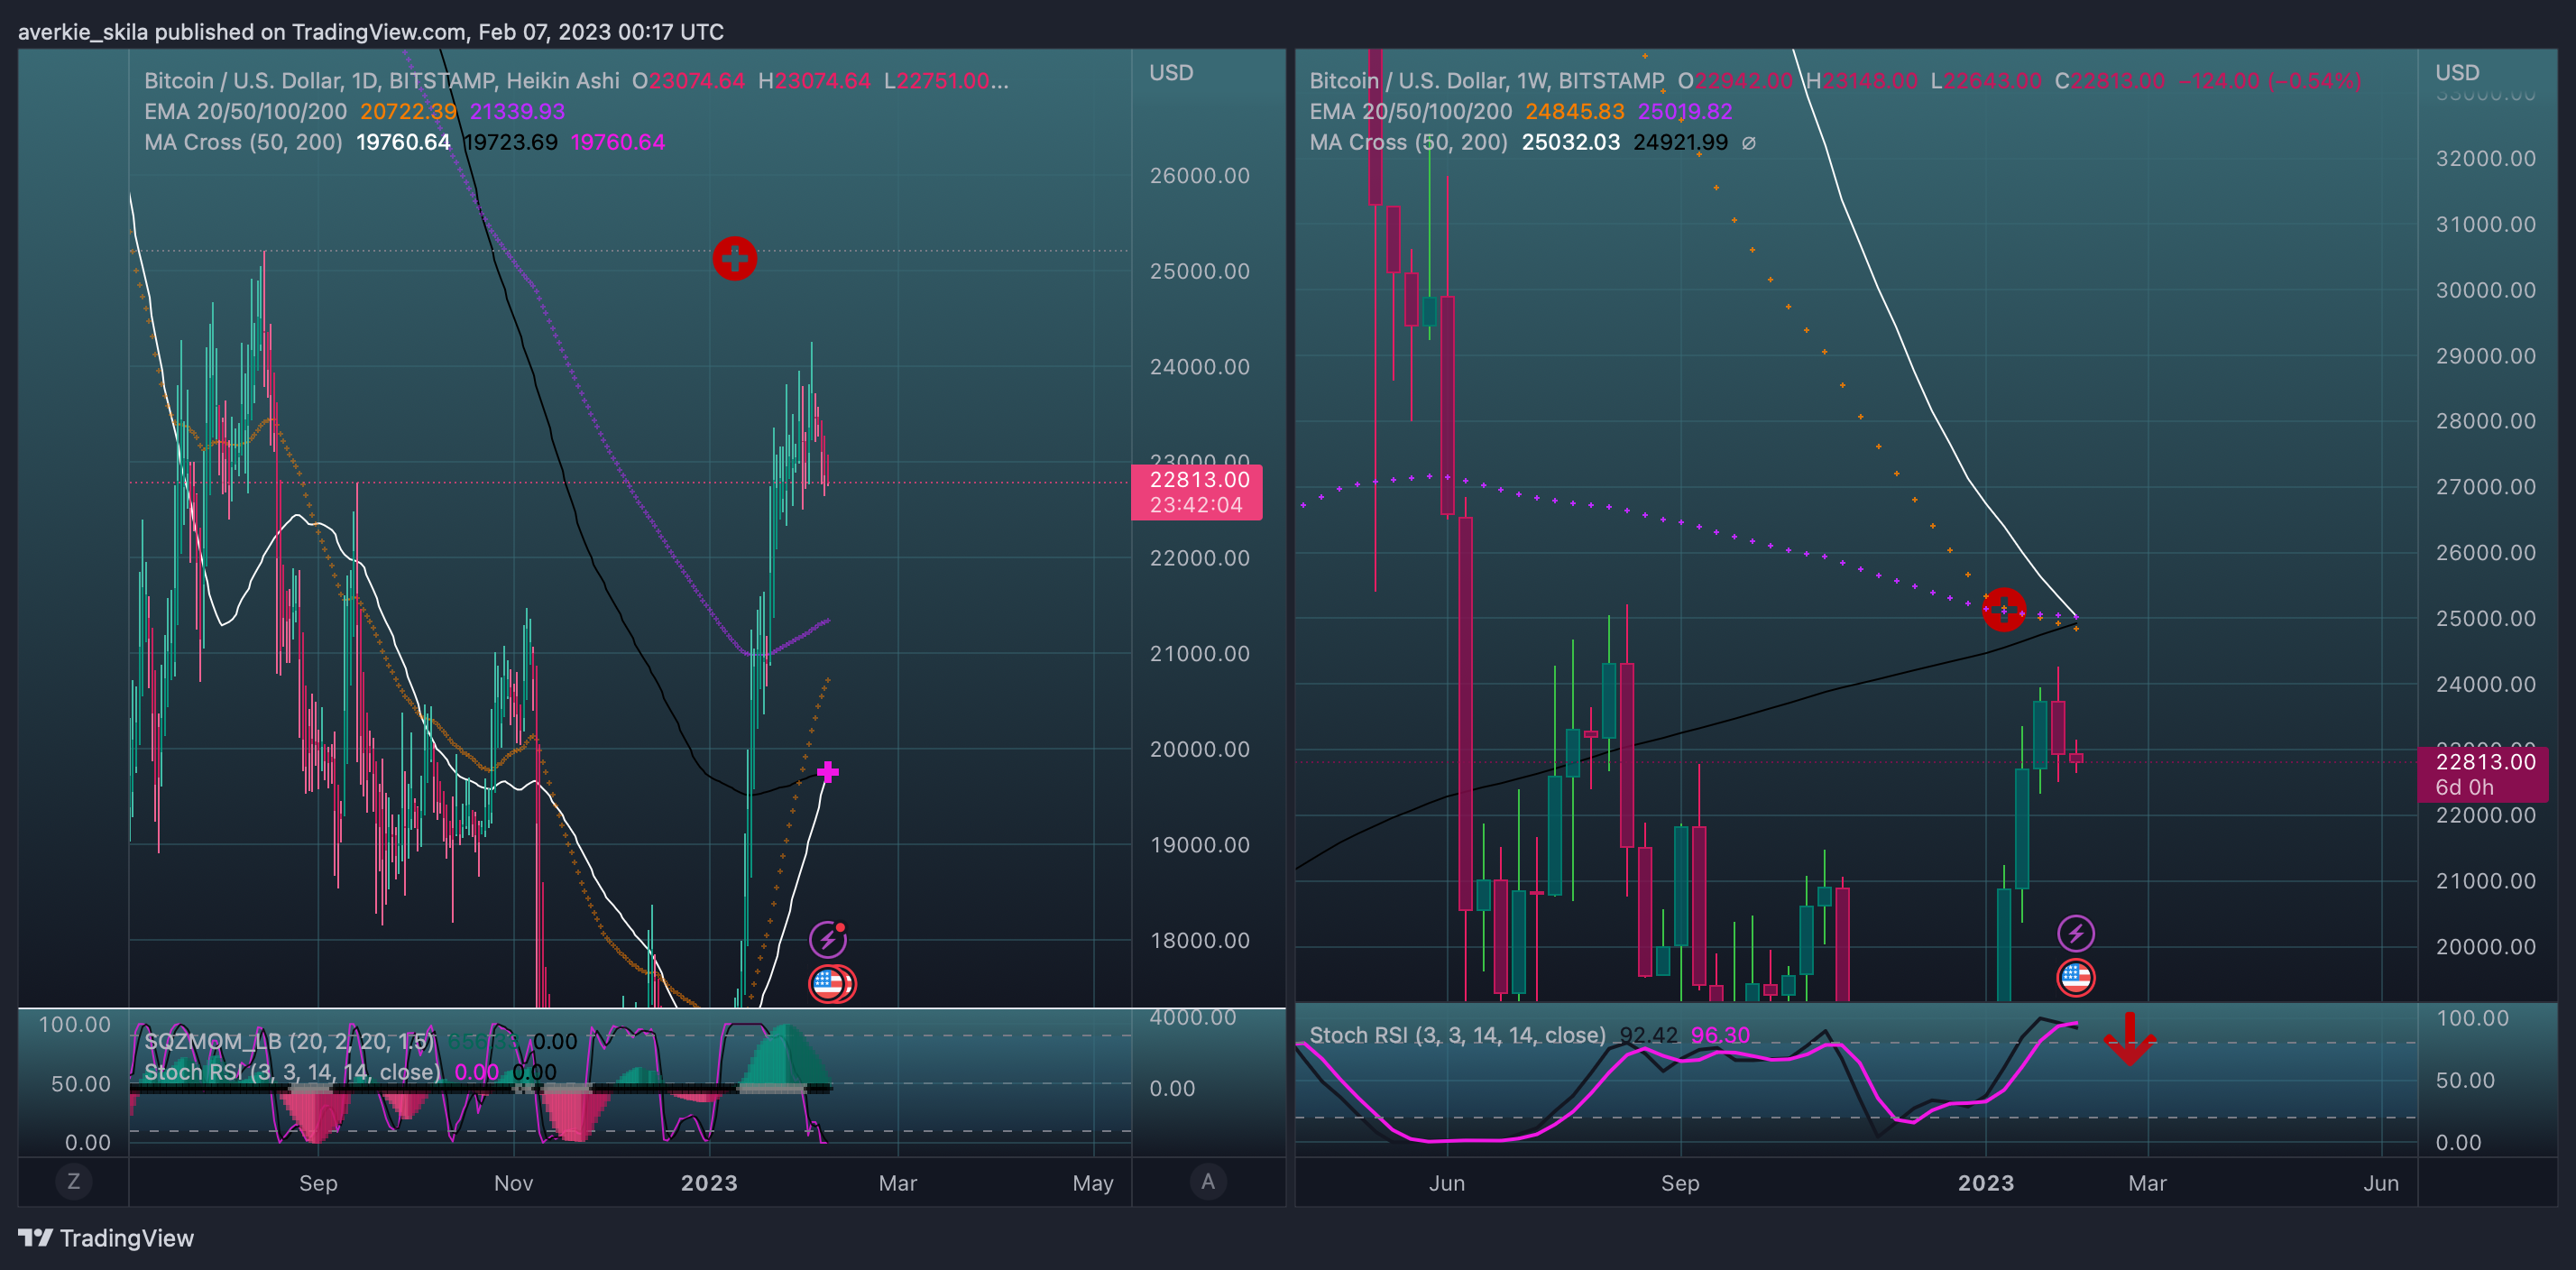Select the weekly Stoch RSI (3, 3, 14, 14, close) label
2576x1270 pixels.
point(1458,1035)
